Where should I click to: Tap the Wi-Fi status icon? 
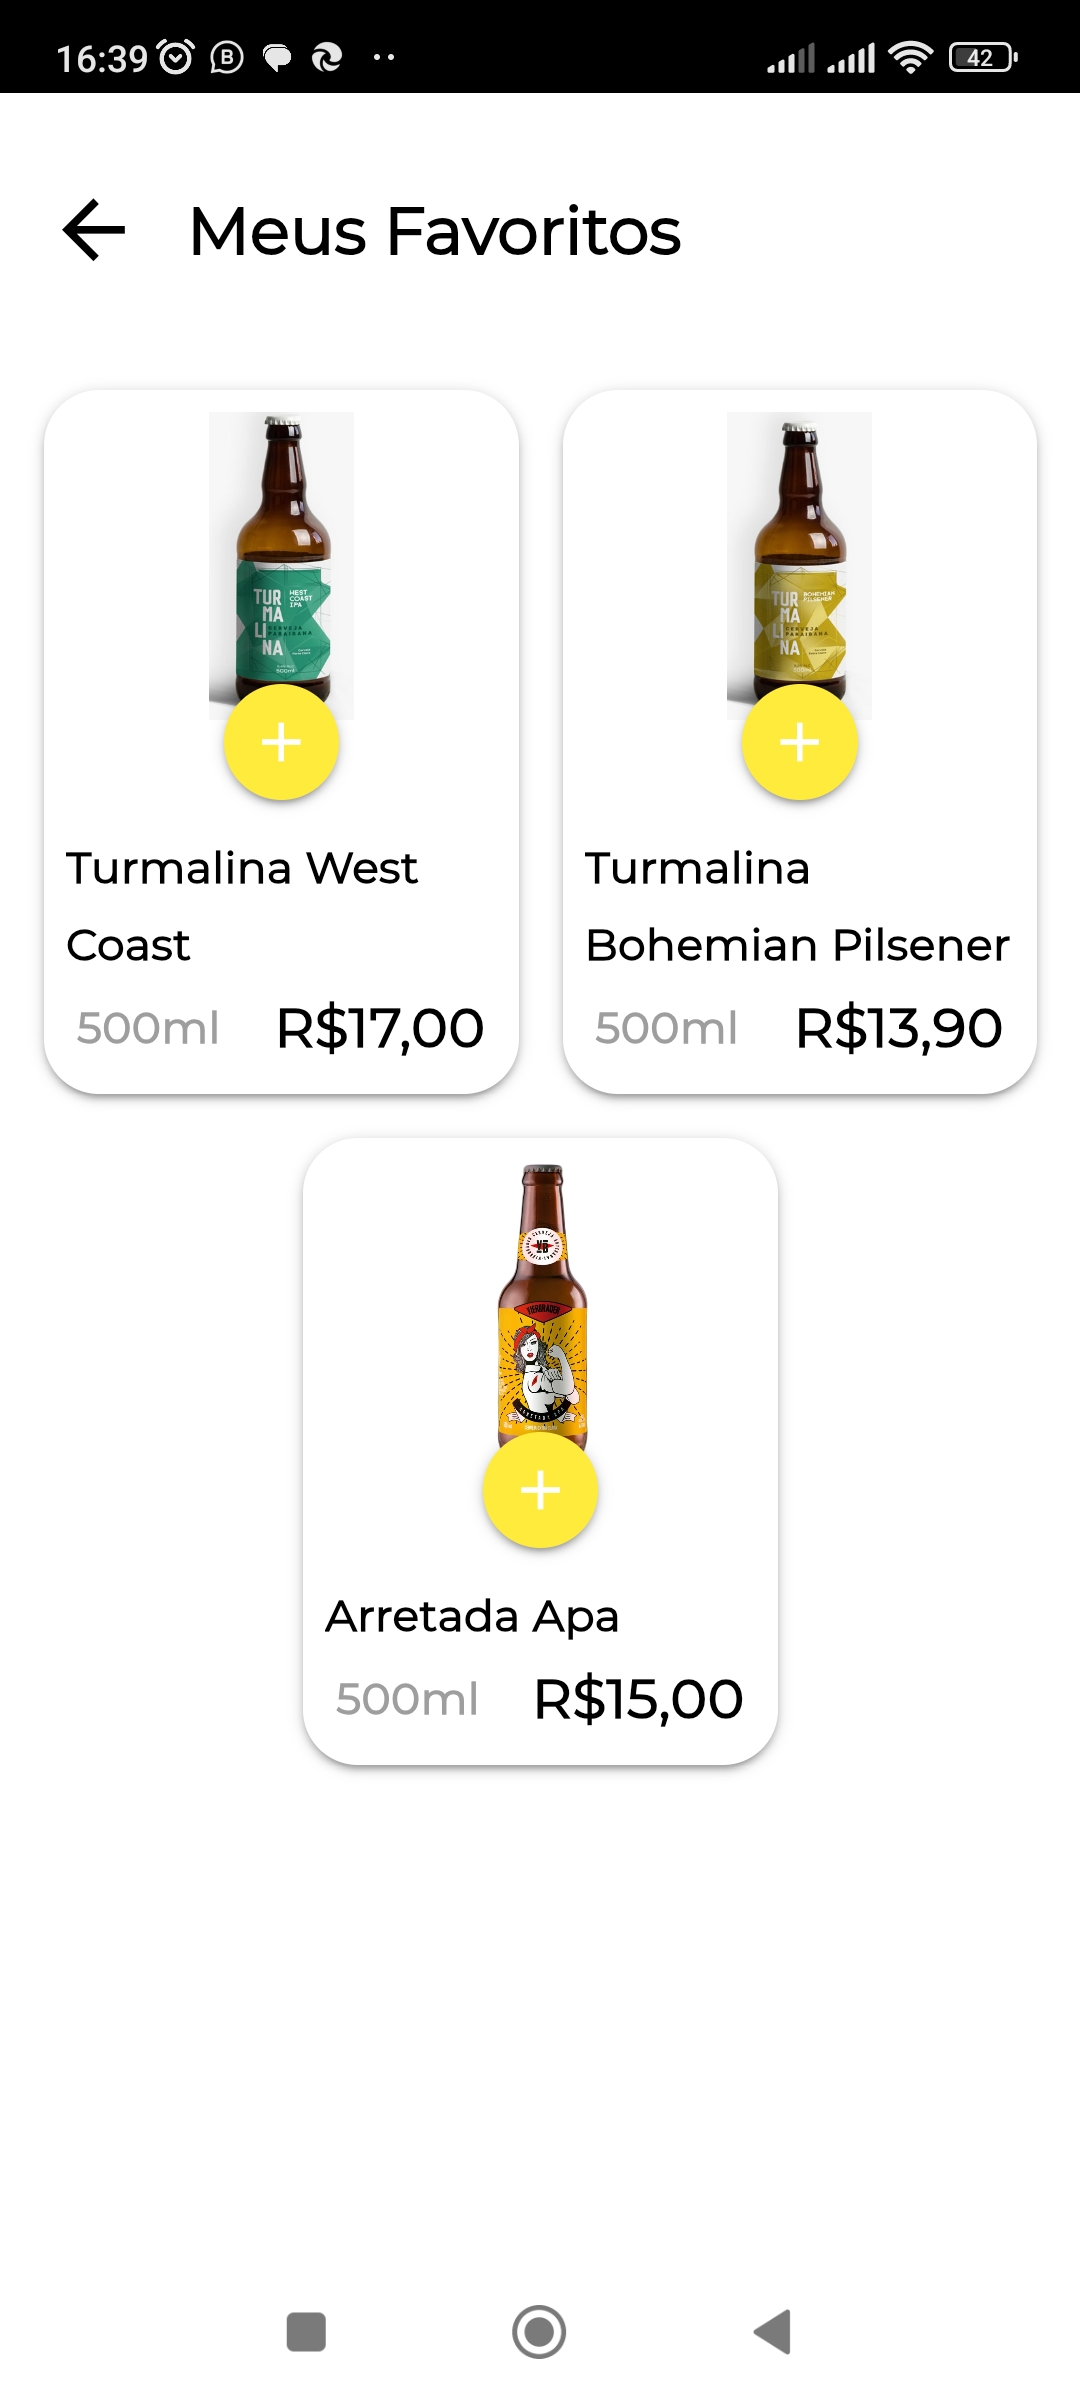click(910, 58)
